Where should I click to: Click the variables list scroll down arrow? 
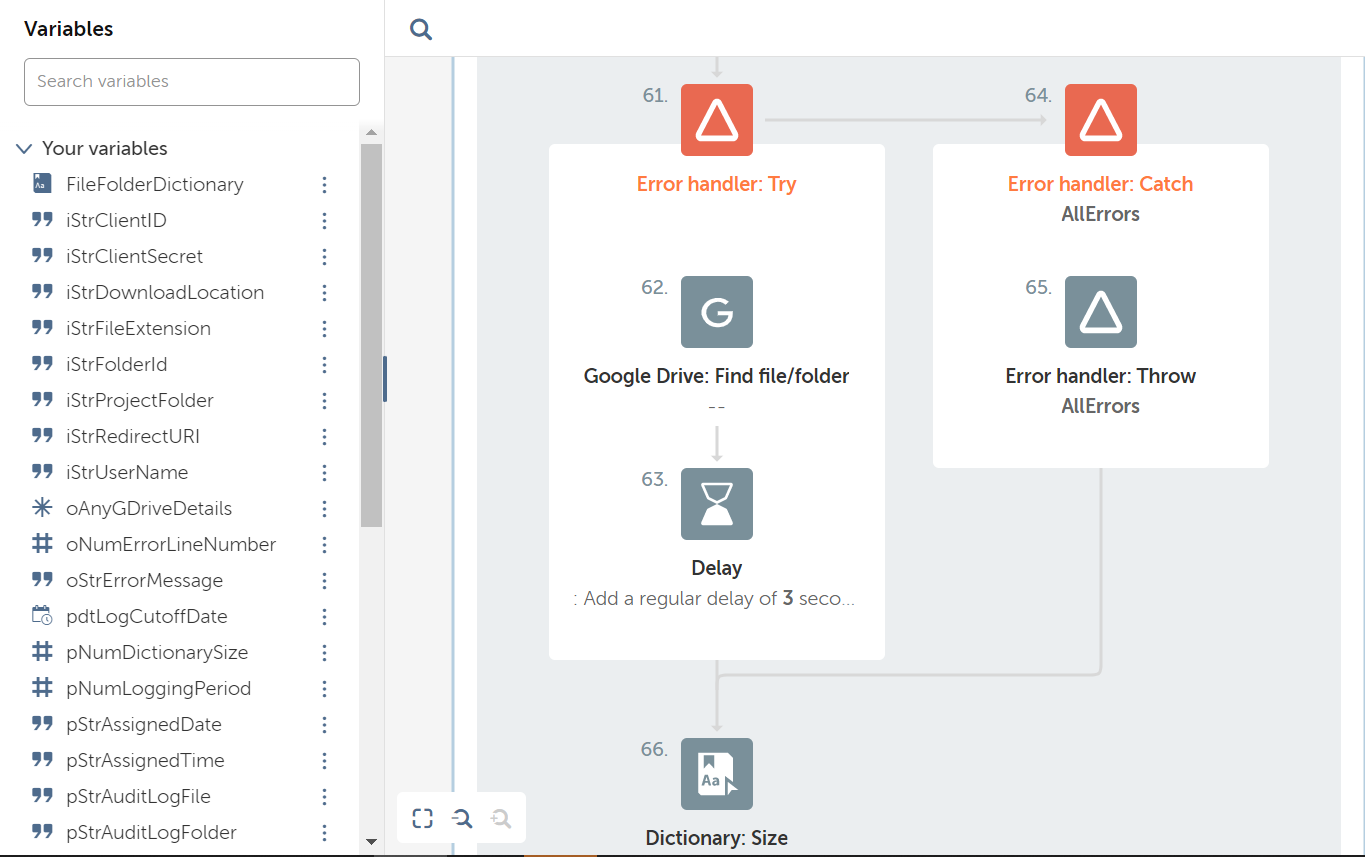click(371, 842)
